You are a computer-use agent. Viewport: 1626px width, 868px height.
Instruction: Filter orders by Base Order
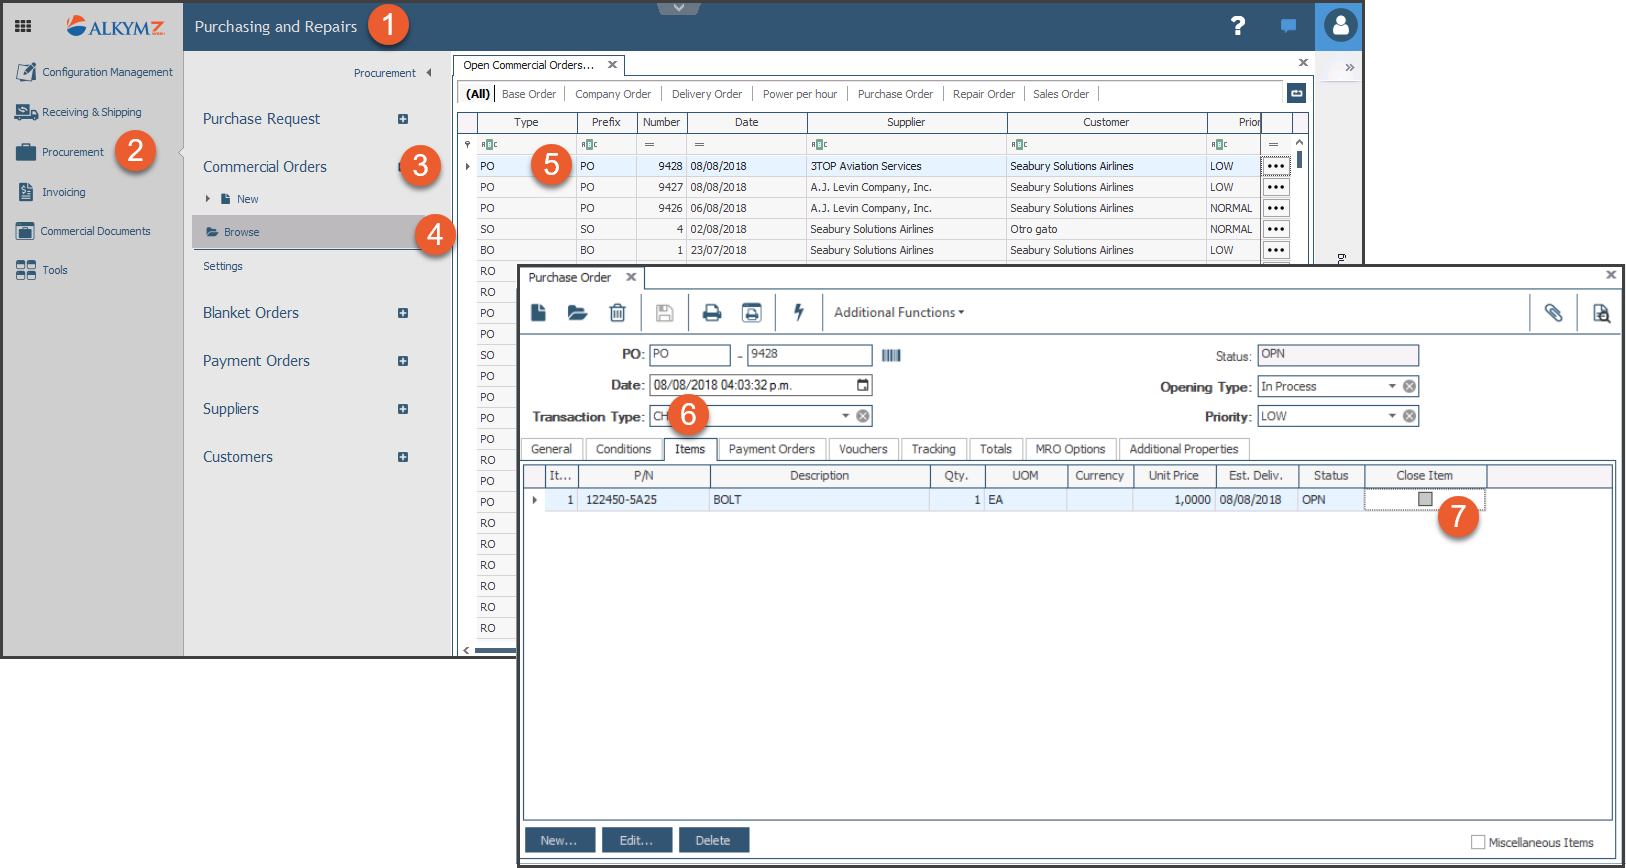tap(529, 94)
